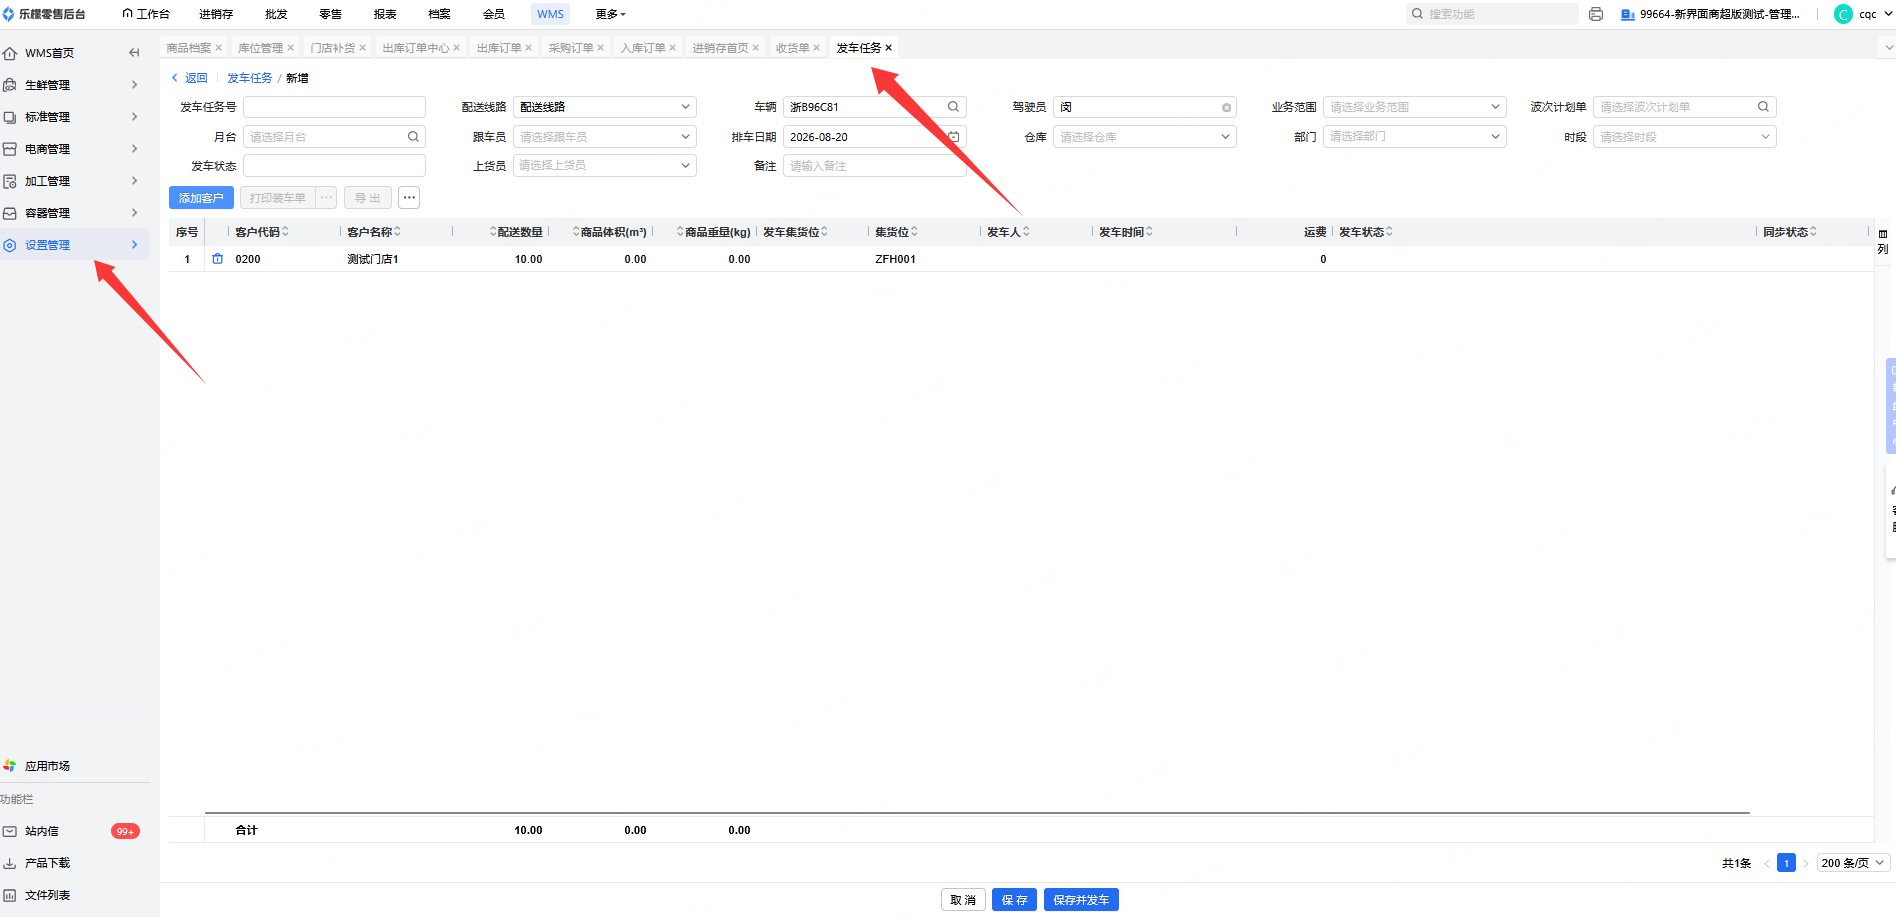This screenshot has width=1896, height=917.
Task: Sort by 客户名称 column
Action: click(397, 232)
